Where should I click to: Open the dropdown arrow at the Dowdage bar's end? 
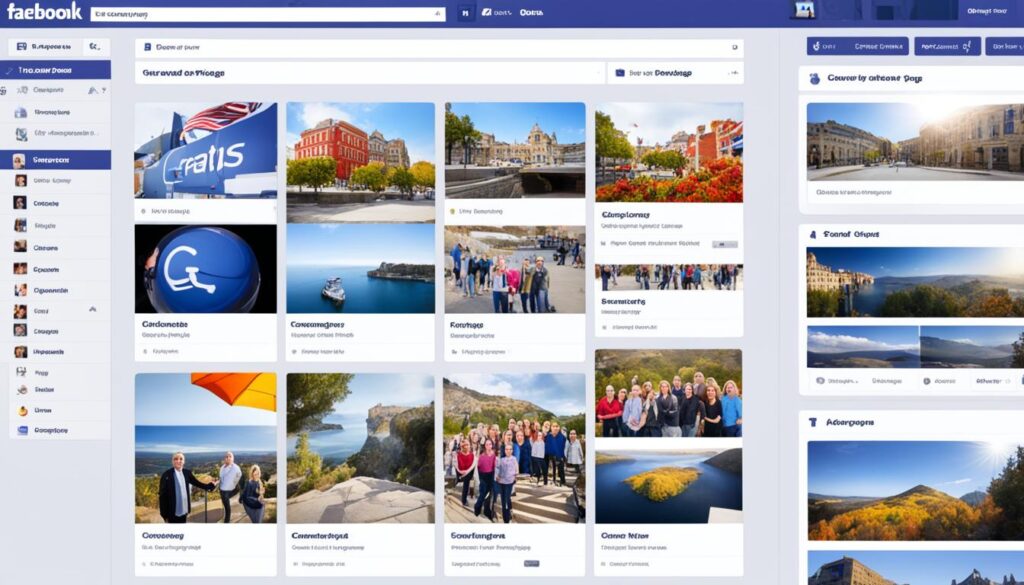(x=735, y=73)
